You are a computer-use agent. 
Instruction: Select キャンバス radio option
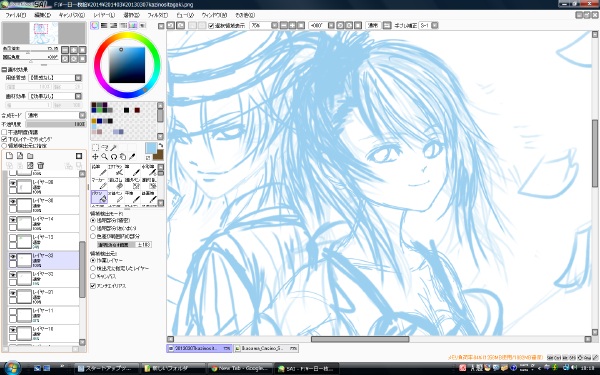click(x=93, y=276)
